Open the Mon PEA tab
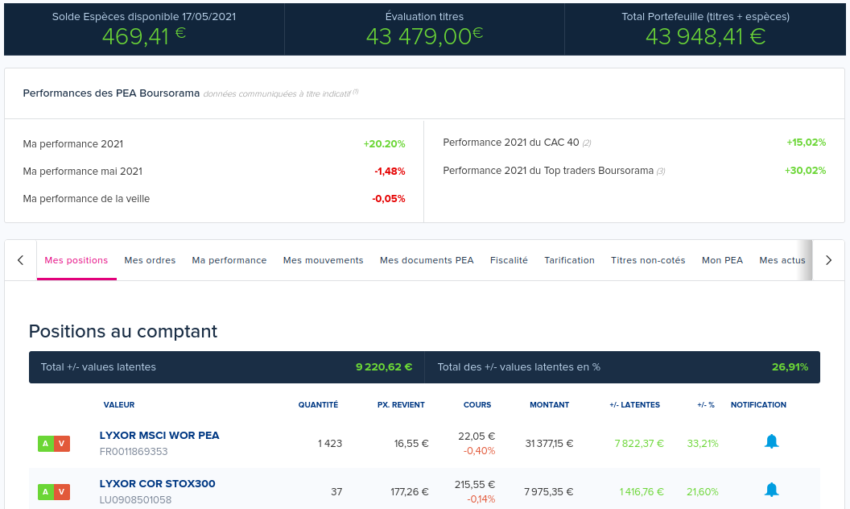The image size is (850, 509). [x=722, y=260]
